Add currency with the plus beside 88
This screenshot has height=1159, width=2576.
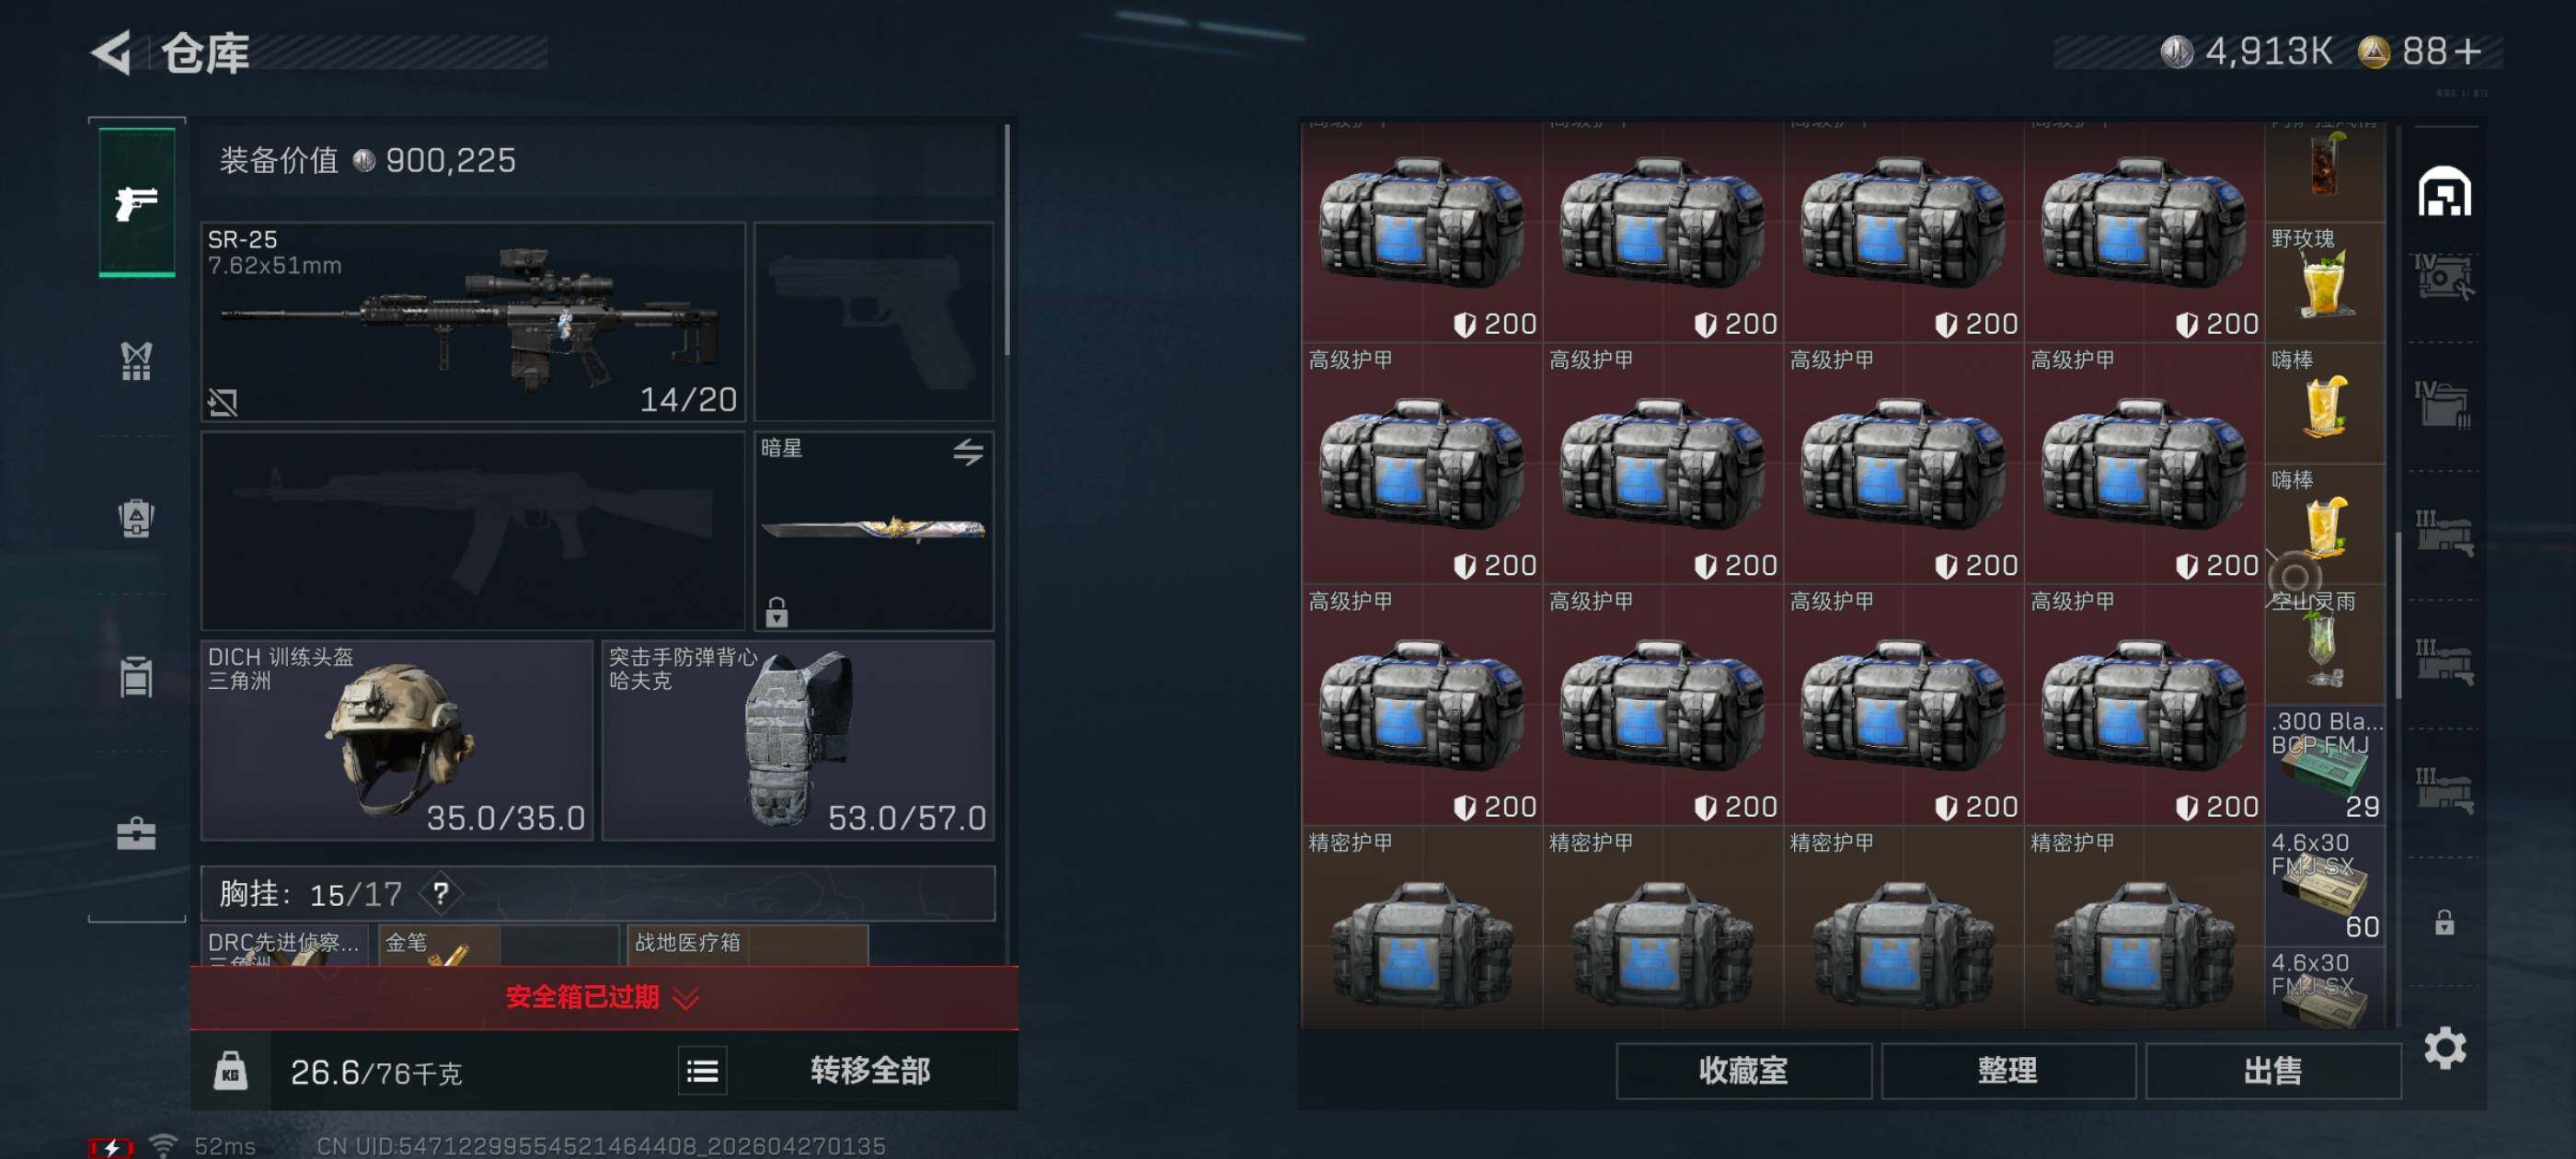(x=2467, y=52)
